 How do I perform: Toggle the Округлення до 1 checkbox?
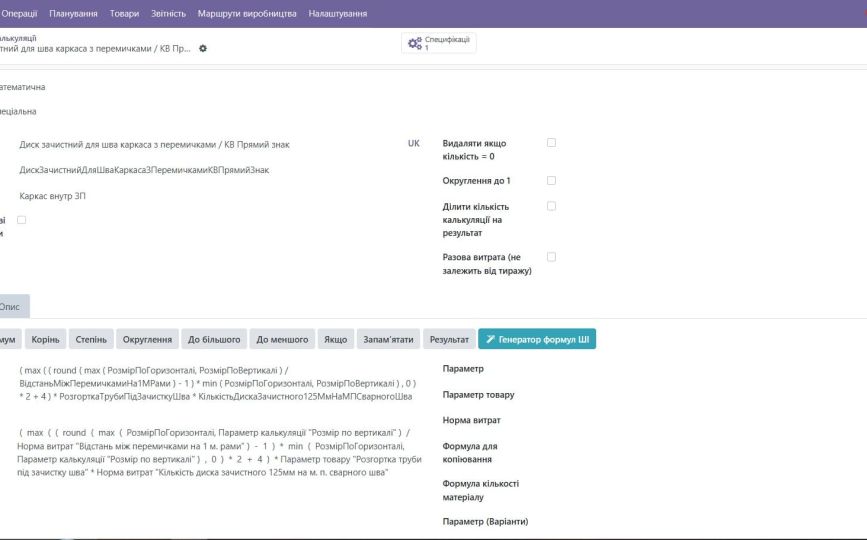click(x=551, y=180)
